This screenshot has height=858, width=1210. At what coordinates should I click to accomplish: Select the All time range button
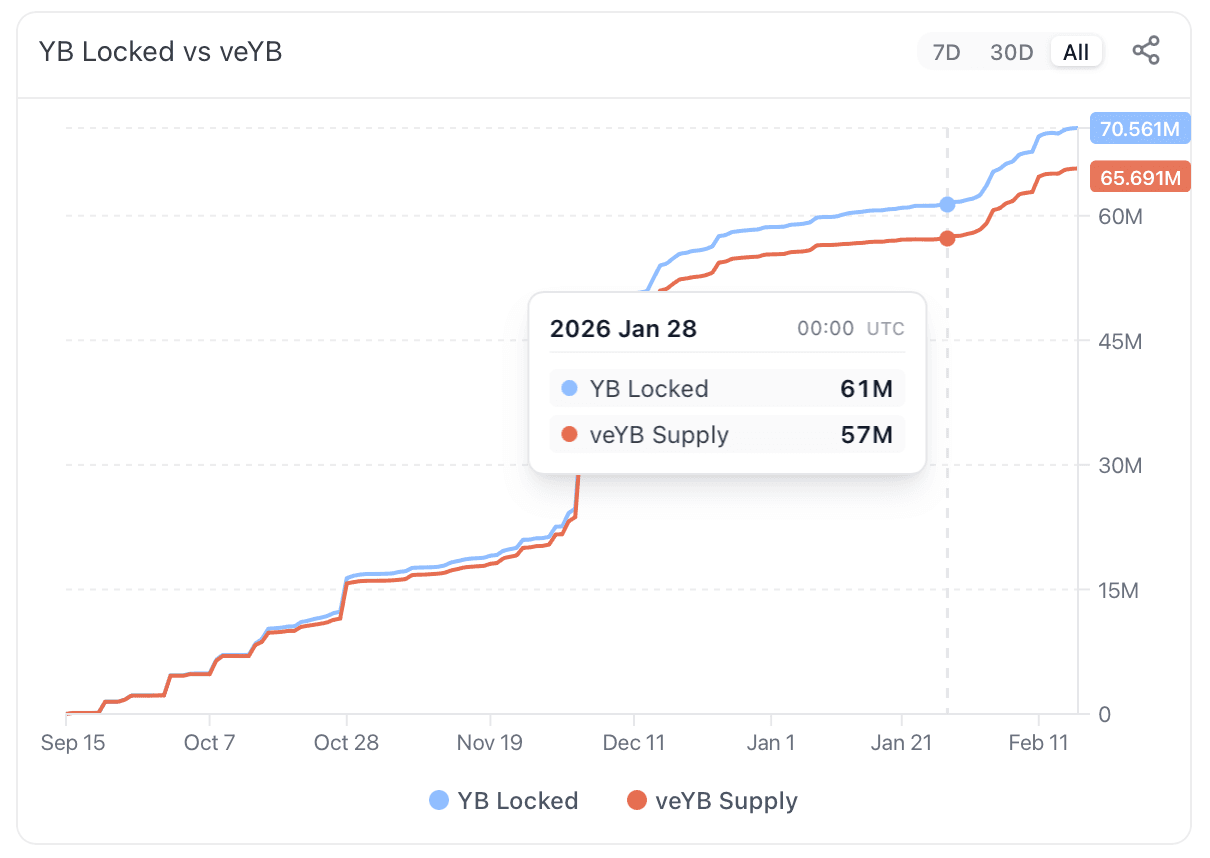tap(1076, 52)
